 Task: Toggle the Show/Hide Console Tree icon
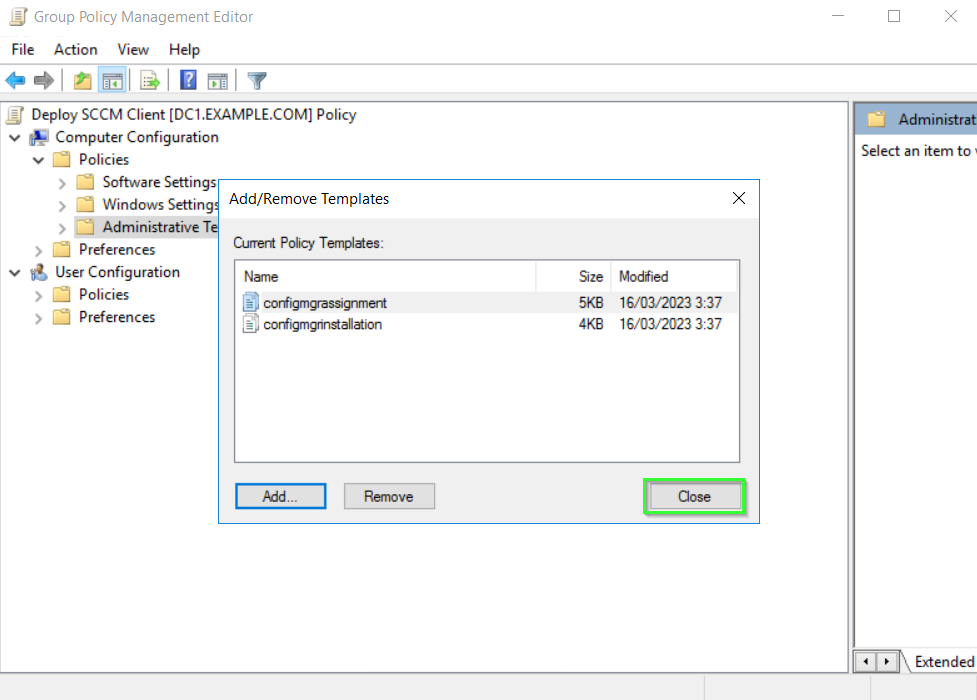(x=112, y=81)
